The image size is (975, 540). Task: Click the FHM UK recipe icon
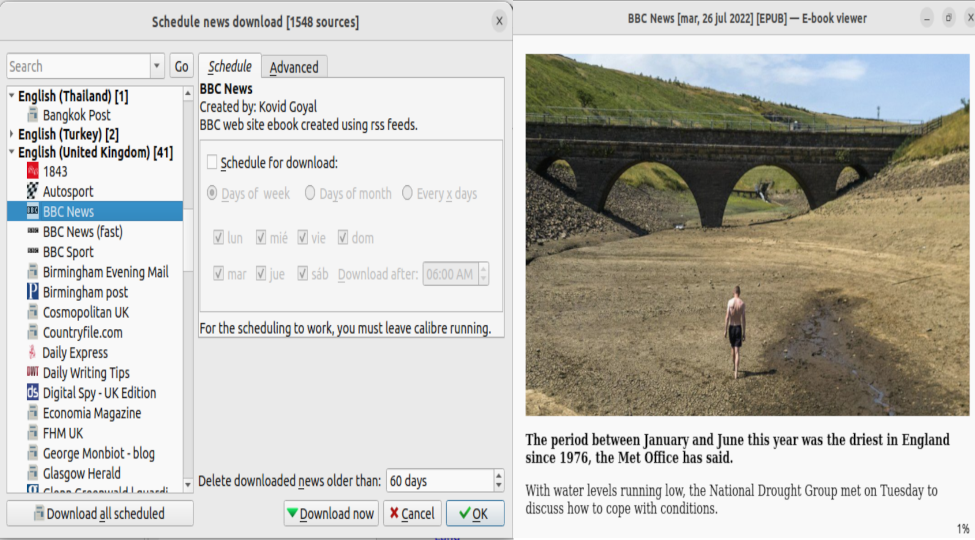(32, 432)
